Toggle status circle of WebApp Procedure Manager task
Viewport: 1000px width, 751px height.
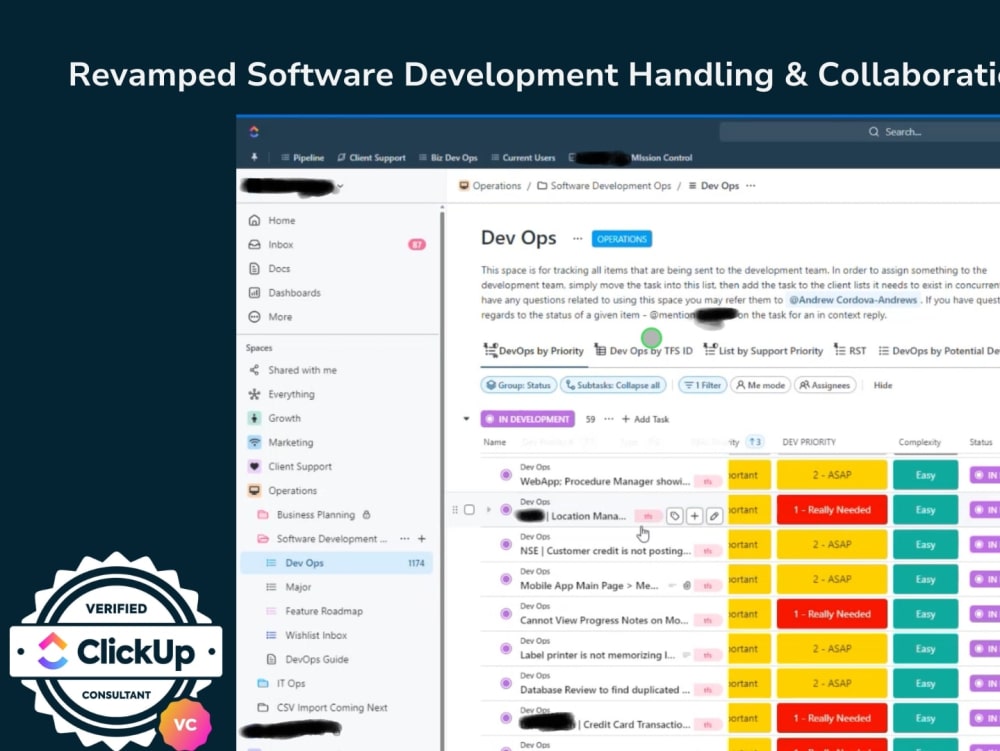(506, 474)
